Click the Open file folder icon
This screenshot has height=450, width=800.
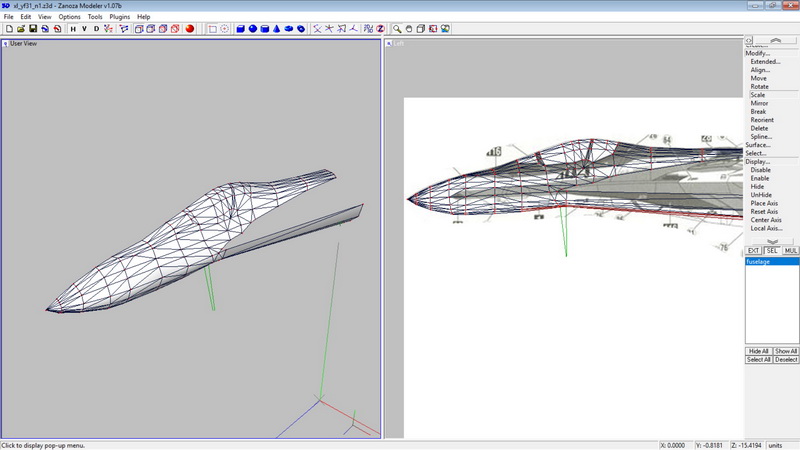(x=21, y=29)
